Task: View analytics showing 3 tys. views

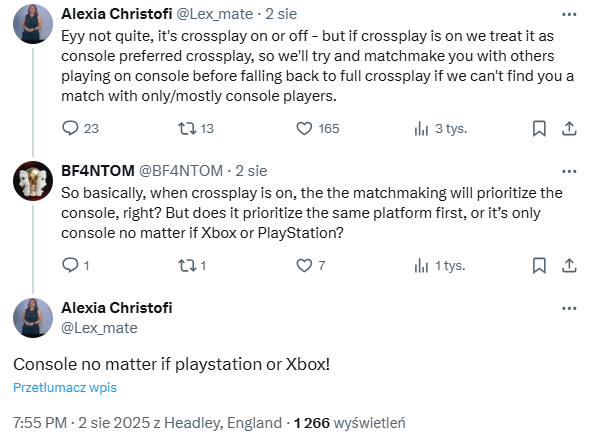Action: 440,128
